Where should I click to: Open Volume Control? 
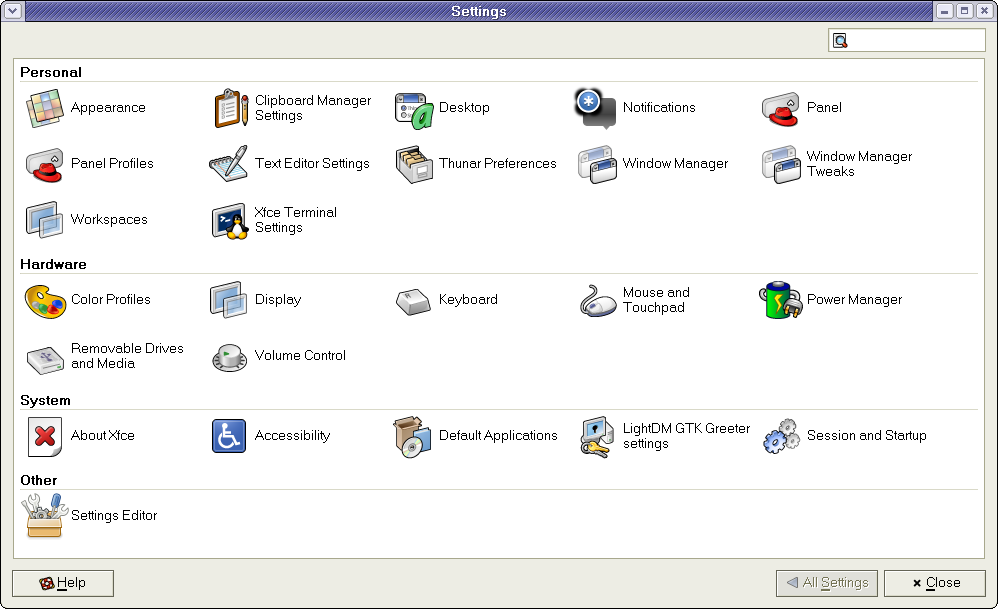tap(230, 356)
